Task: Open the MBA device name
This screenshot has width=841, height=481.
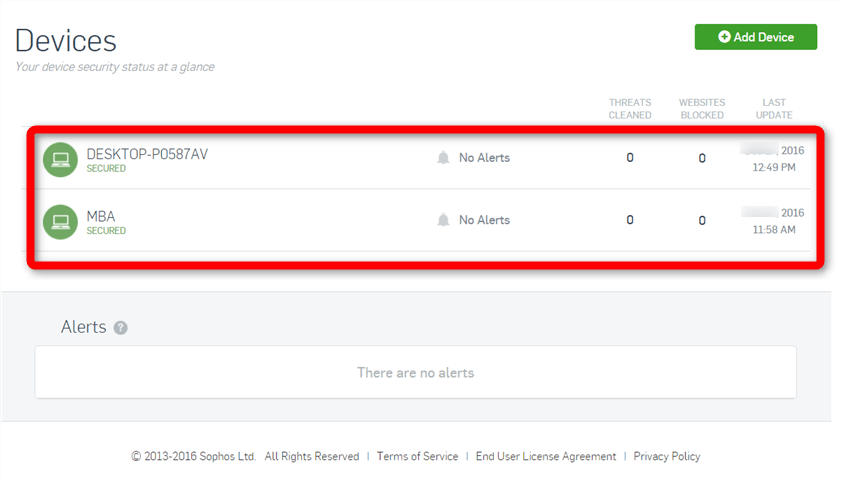Action: [x=101, y=216]
